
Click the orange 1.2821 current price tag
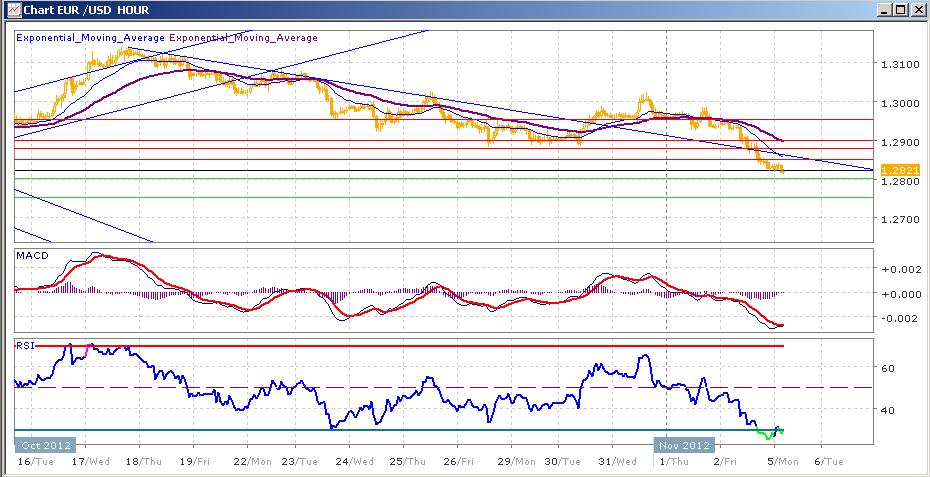[899, 171]
